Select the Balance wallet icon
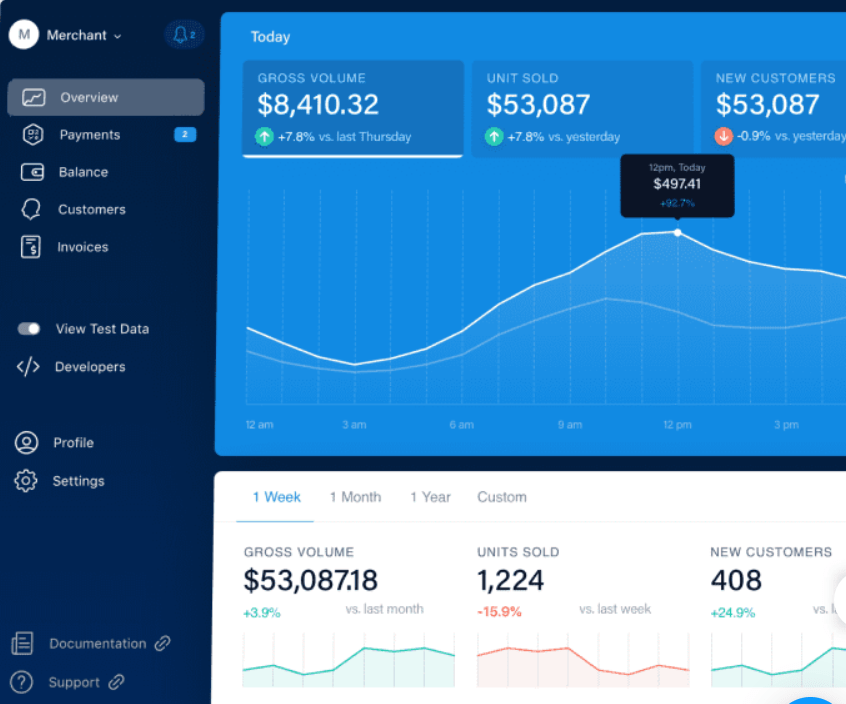 [x=32, y=172]
